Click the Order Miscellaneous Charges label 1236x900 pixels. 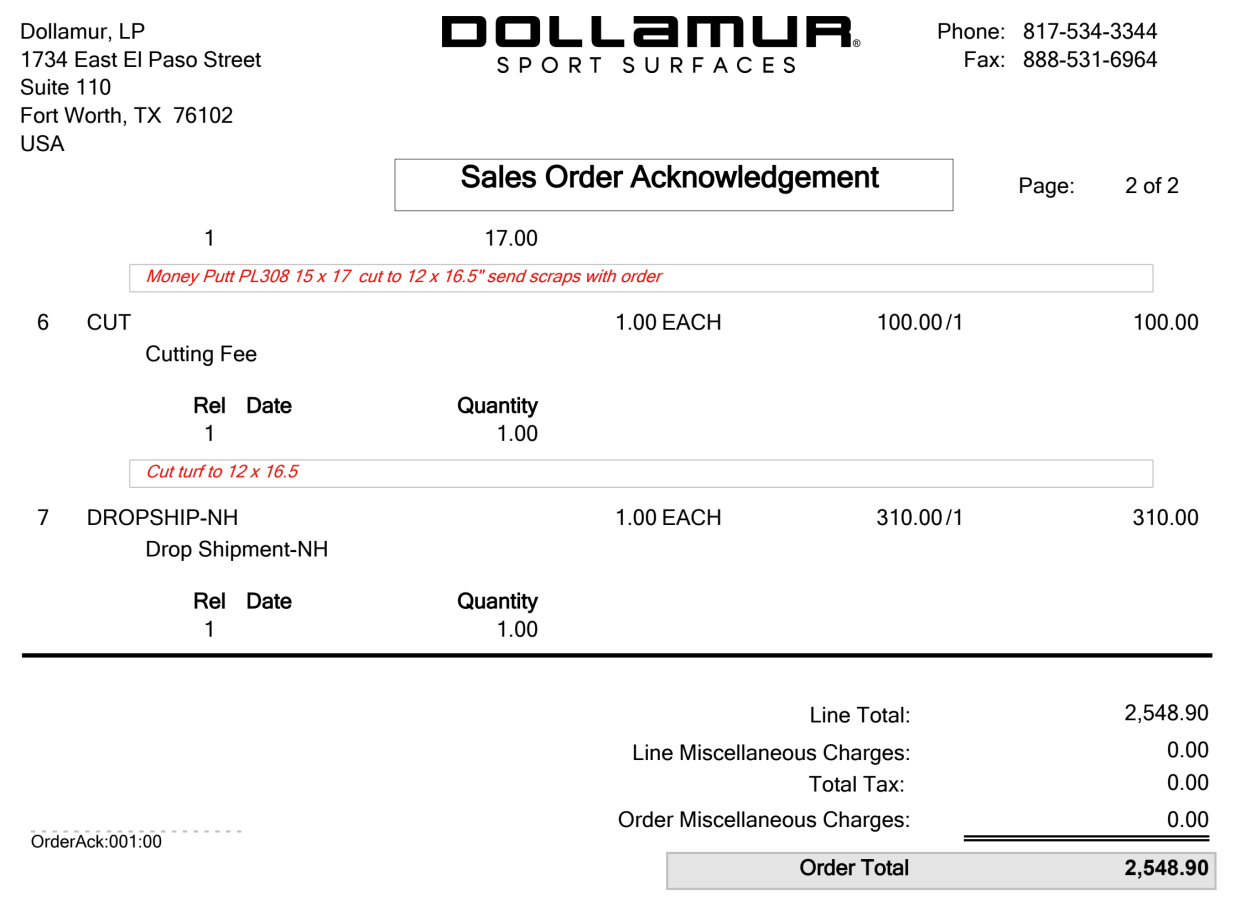764,820
